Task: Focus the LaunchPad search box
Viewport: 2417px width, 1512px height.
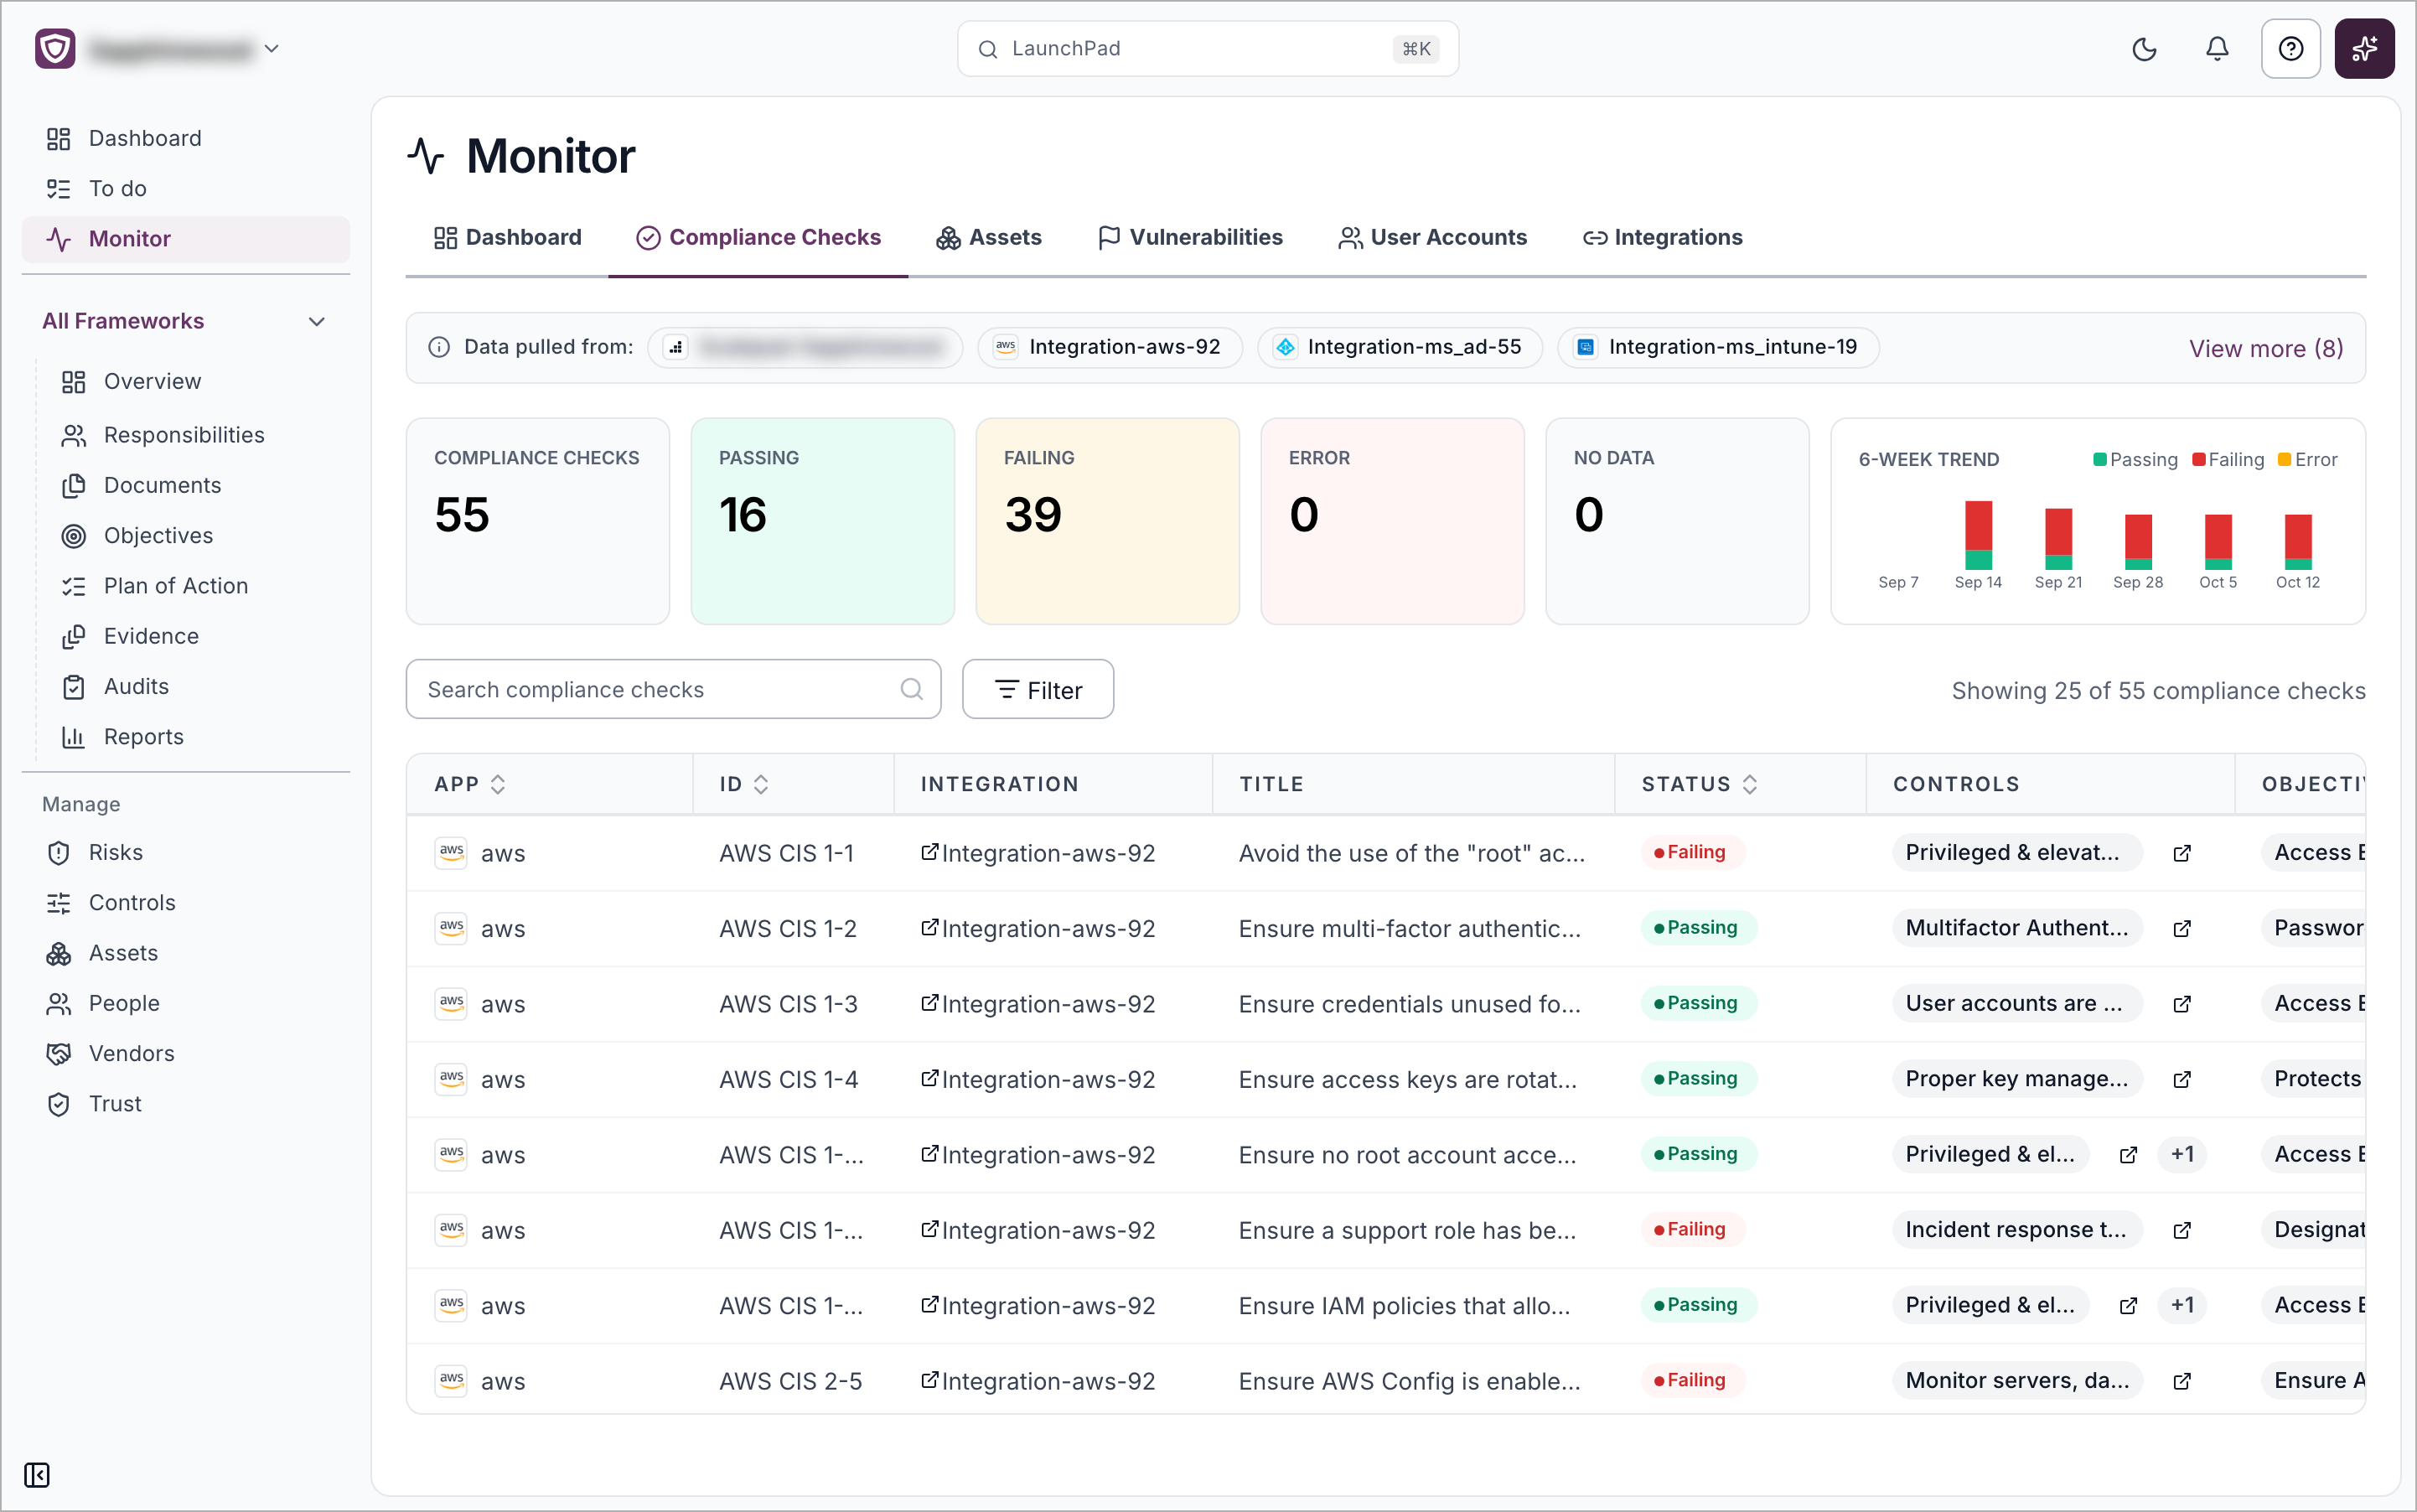Action: click(x=1208, y=49)
